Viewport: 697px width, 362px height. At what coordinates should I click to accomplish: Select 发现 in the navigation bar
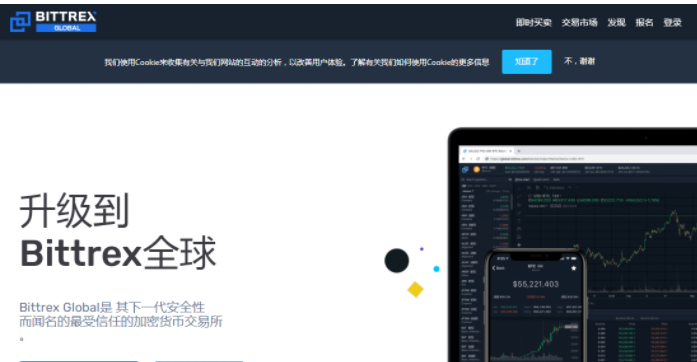click(617, 23)
